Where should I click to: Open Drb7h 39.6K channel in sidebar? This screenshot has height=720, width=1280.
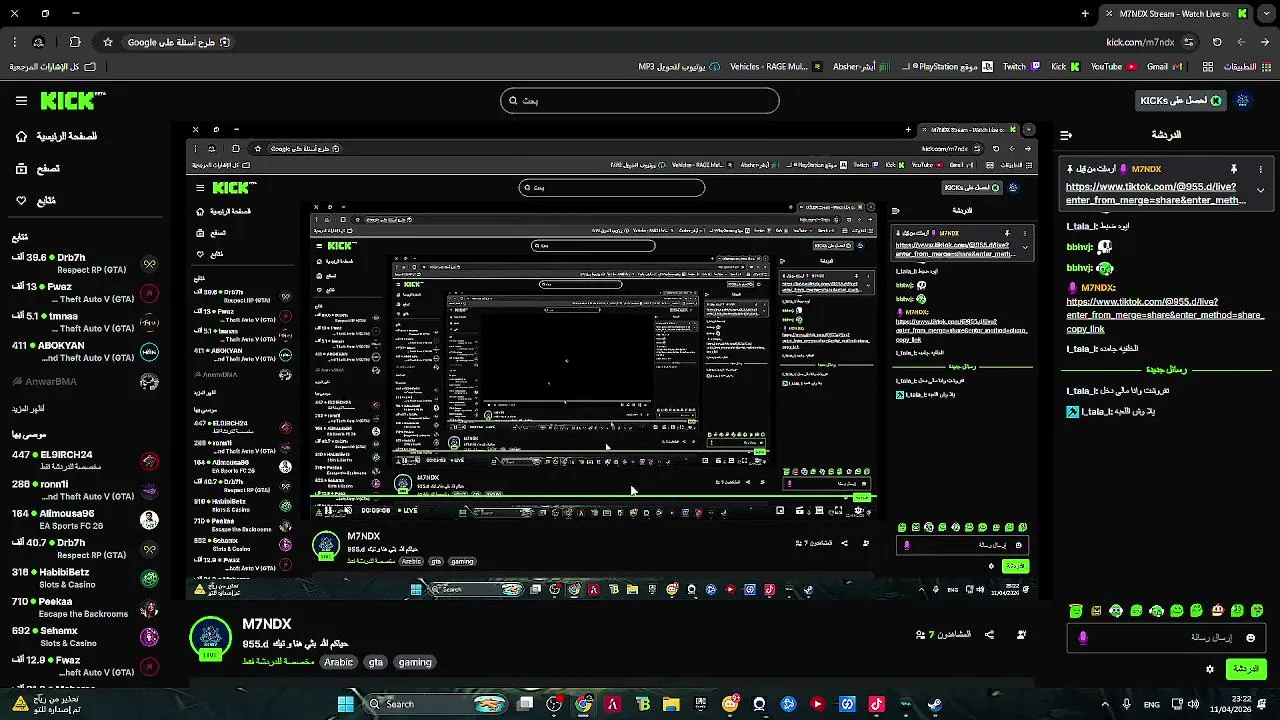point(85,264)
